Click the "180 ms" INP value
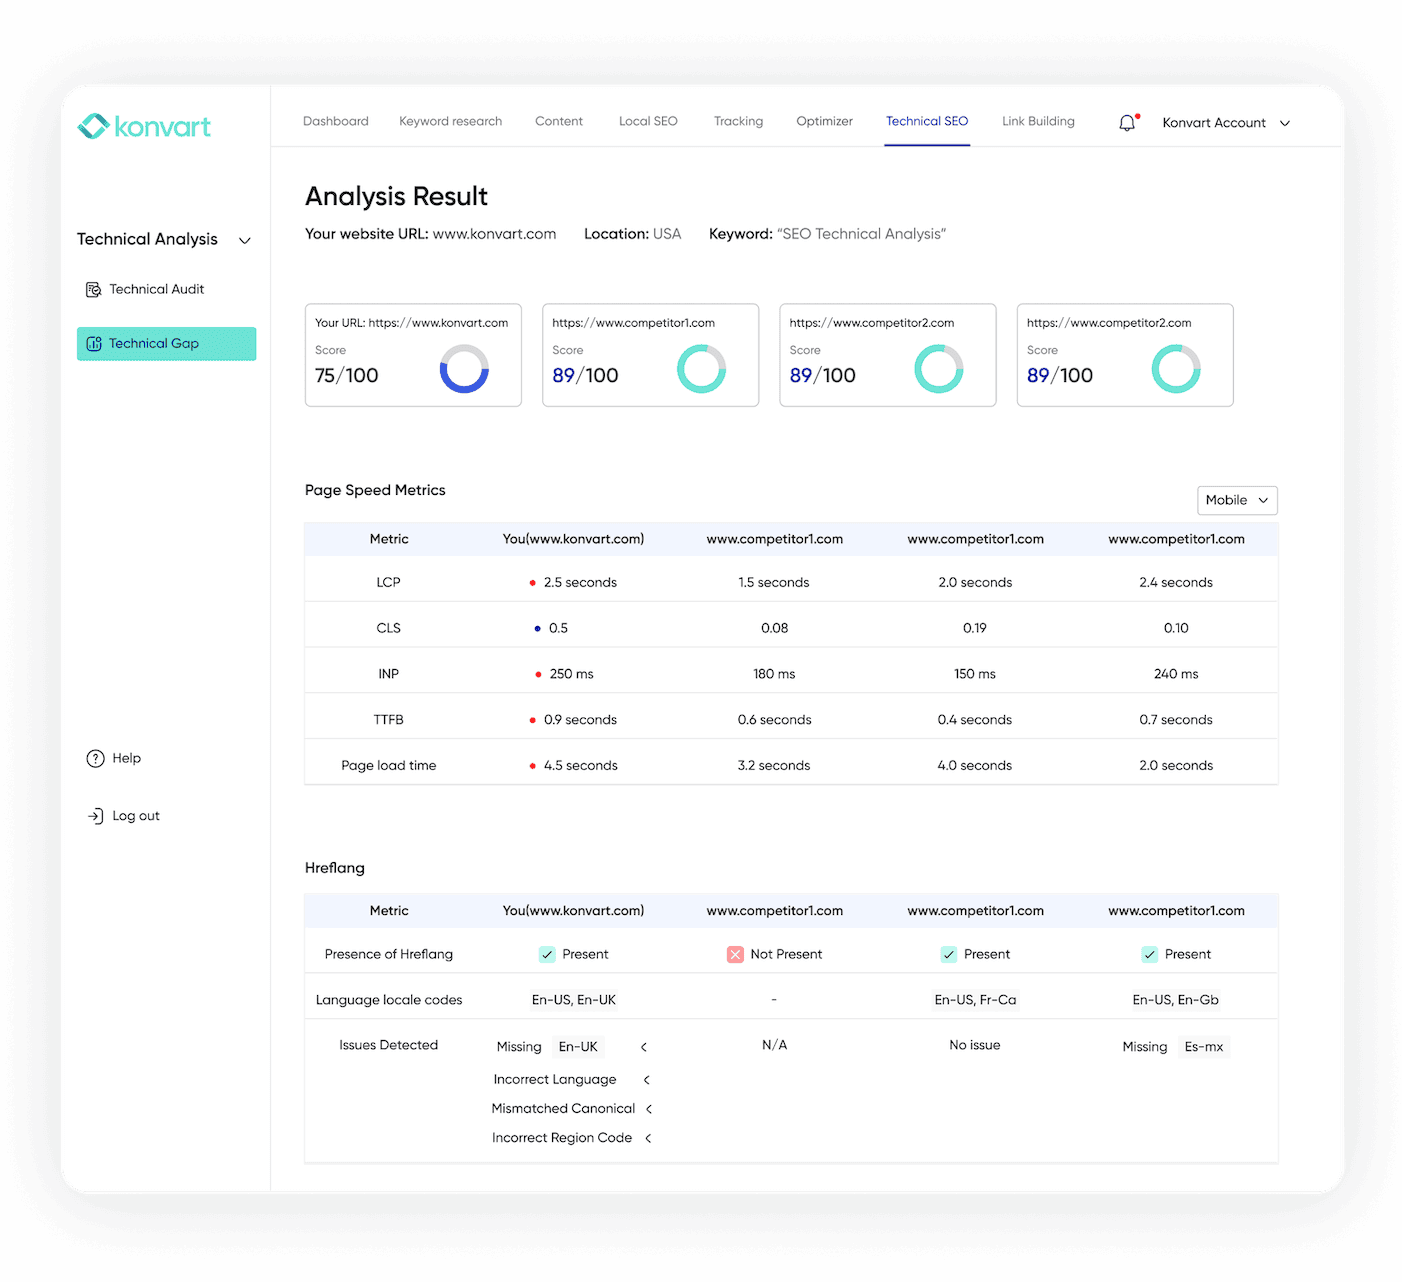Screen dimensions: 1402x1282 [774, 675]
